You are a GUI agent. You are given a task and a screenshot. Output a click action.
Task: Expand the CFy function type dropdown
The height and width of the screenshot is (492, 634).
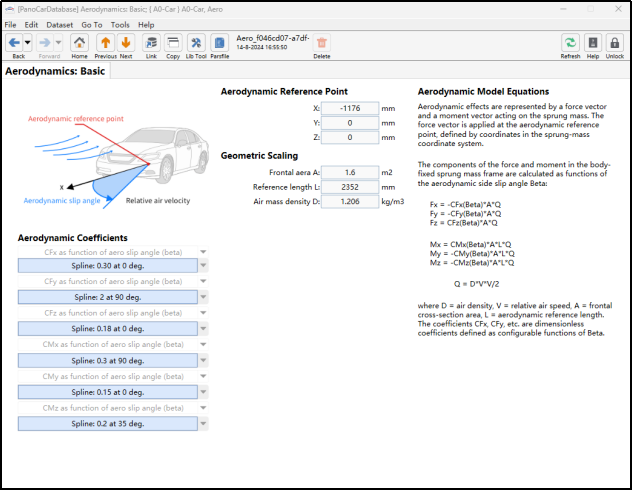(x=203, y=281)
